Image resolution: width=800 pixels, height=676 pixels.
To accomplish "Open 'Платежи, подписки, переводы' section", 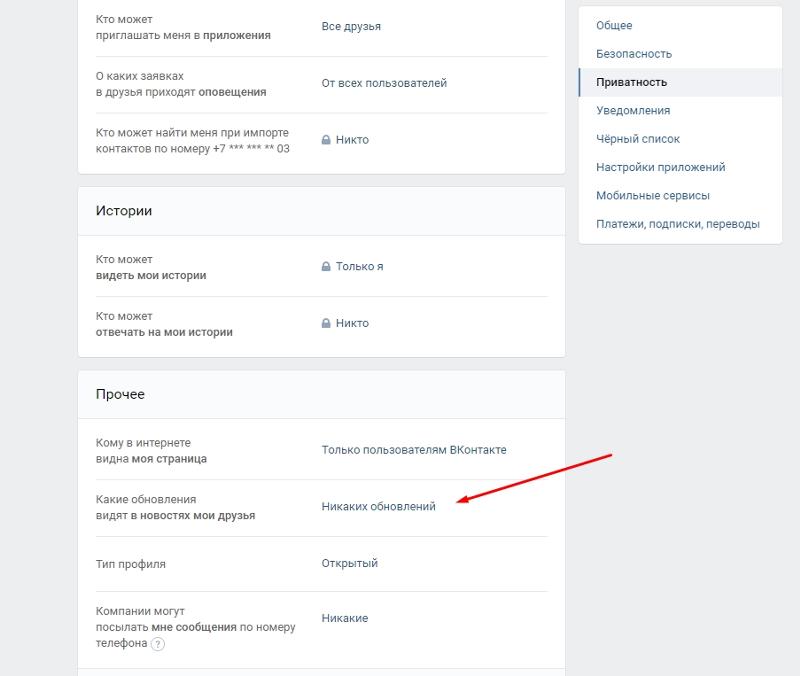I will tap(676, 223).
